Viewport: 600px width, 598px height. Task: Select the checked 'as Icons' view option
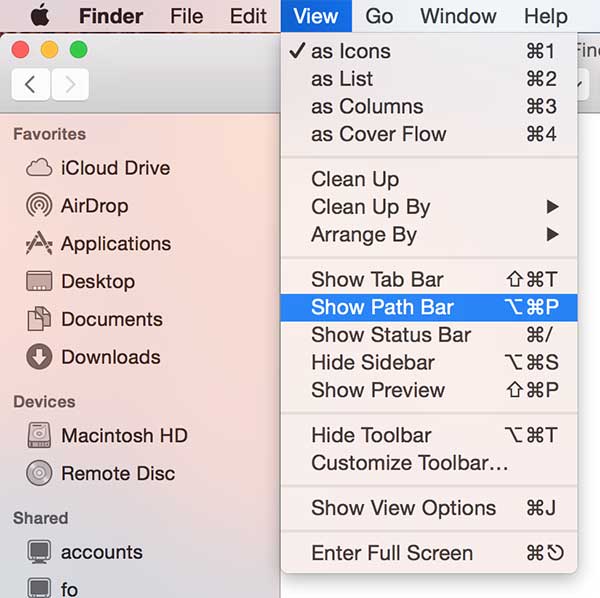350,51
